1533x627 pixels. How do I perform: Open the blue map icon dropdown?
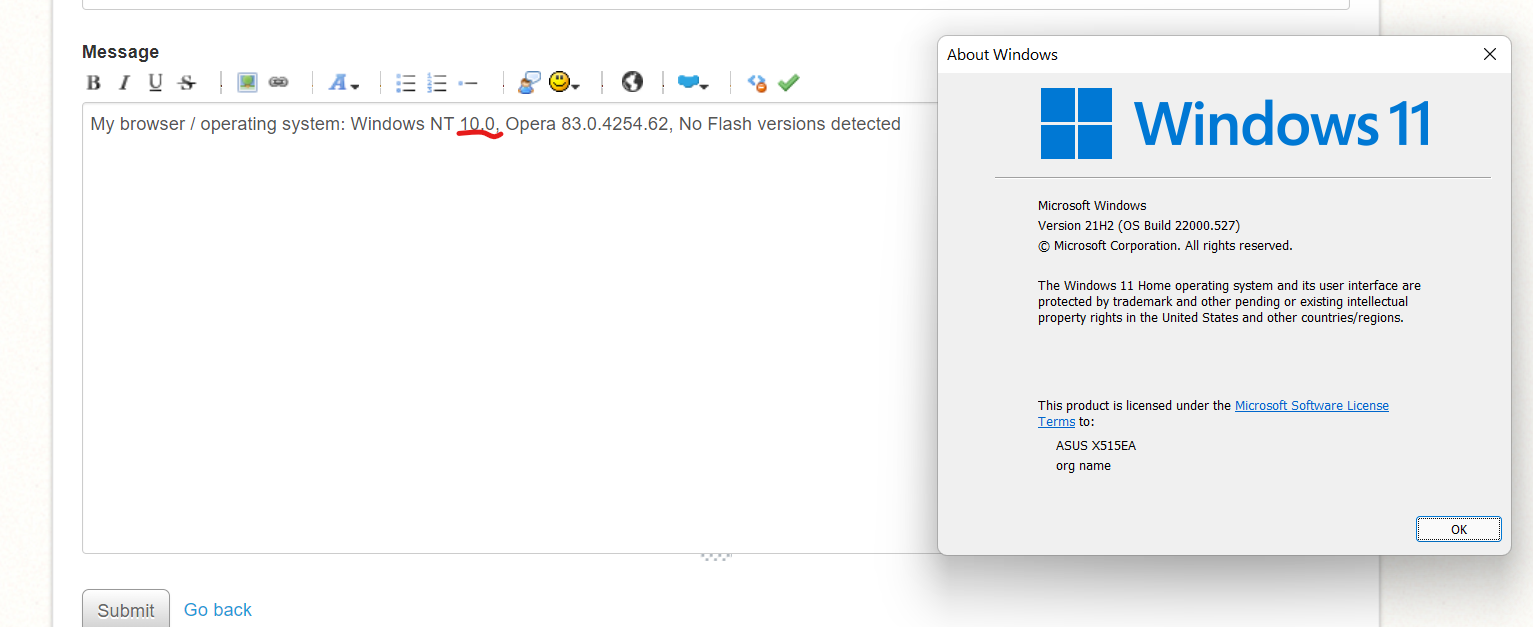pyautogui.click(x=692, y=83)
